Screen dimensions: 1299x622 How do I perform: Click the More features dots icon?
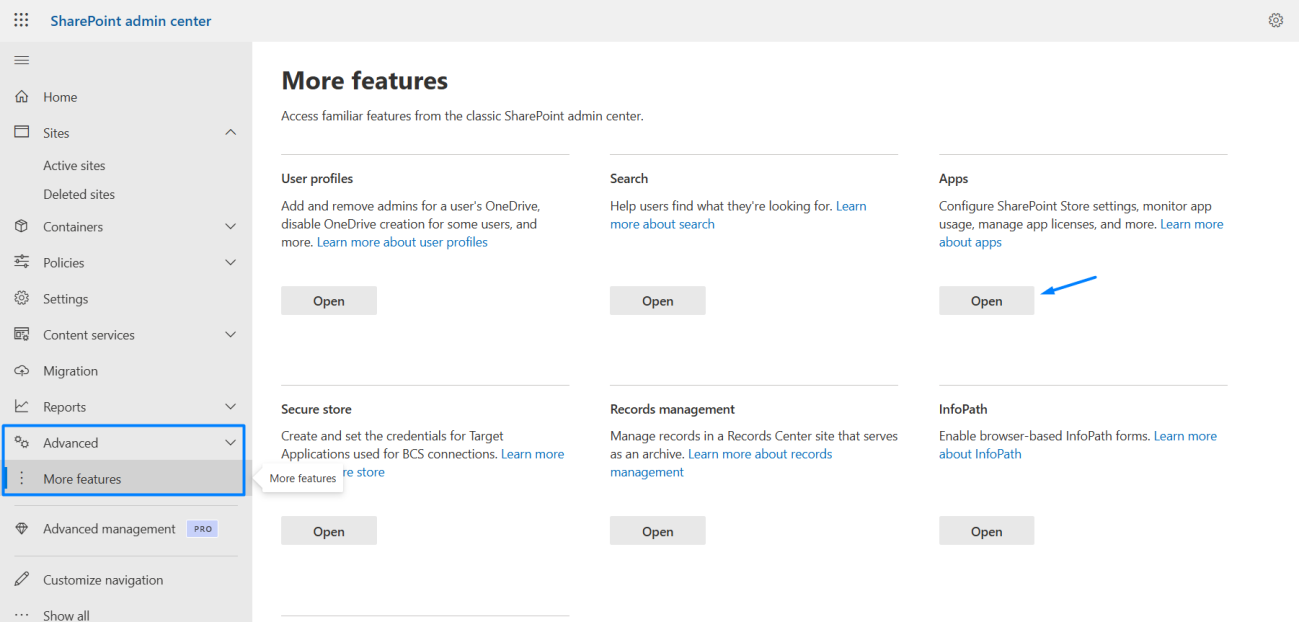pyautogui.click(x=21, y=478)
